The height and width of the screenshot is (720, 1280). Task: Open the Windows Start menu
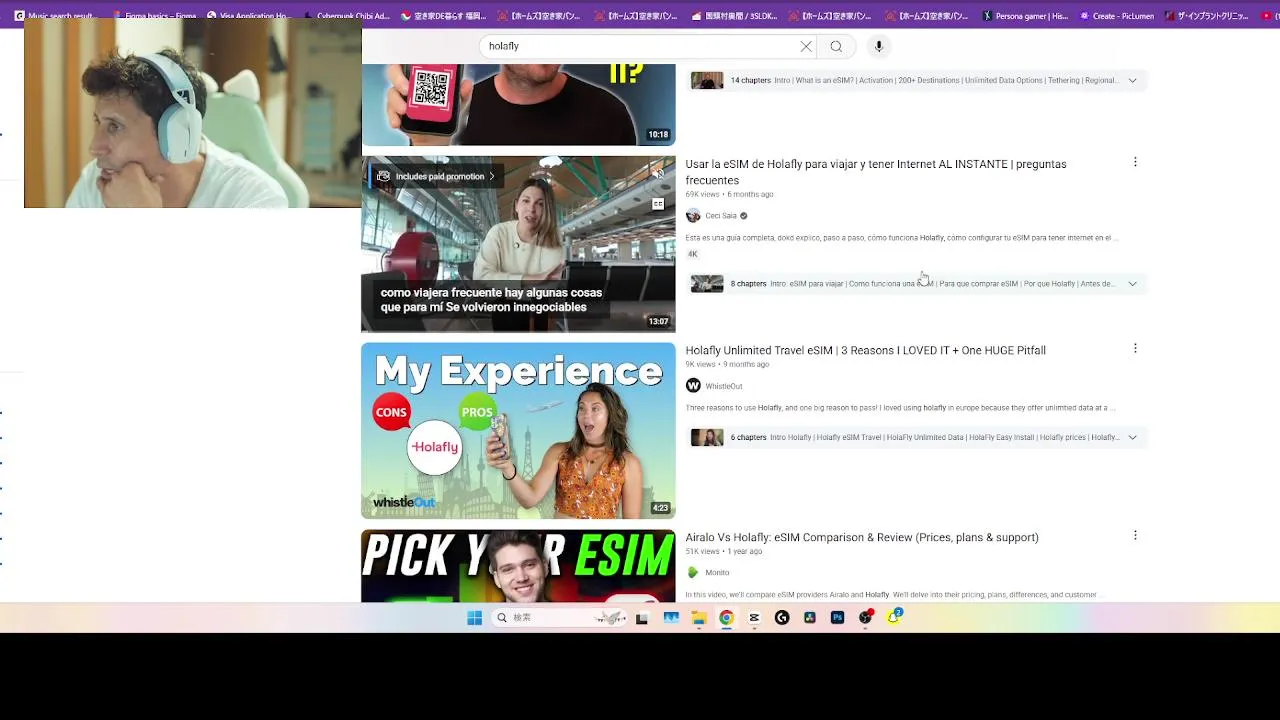[475, 618]
